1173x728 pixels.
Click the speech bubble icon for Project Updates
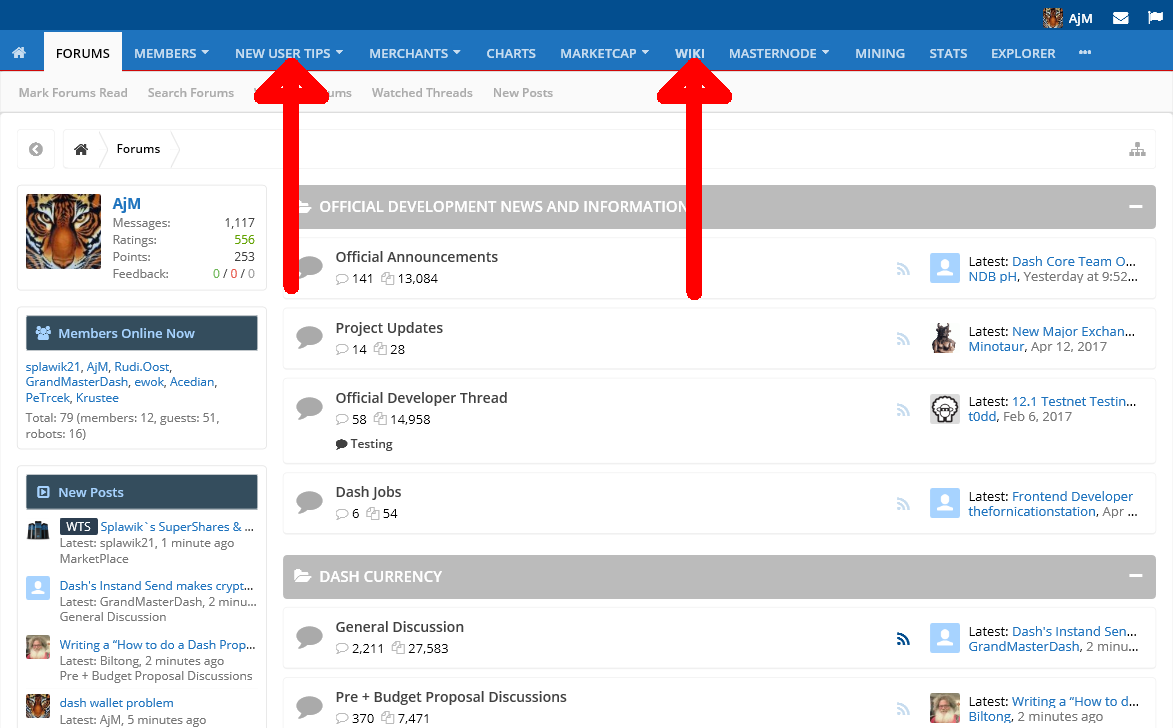coord(309,337)
